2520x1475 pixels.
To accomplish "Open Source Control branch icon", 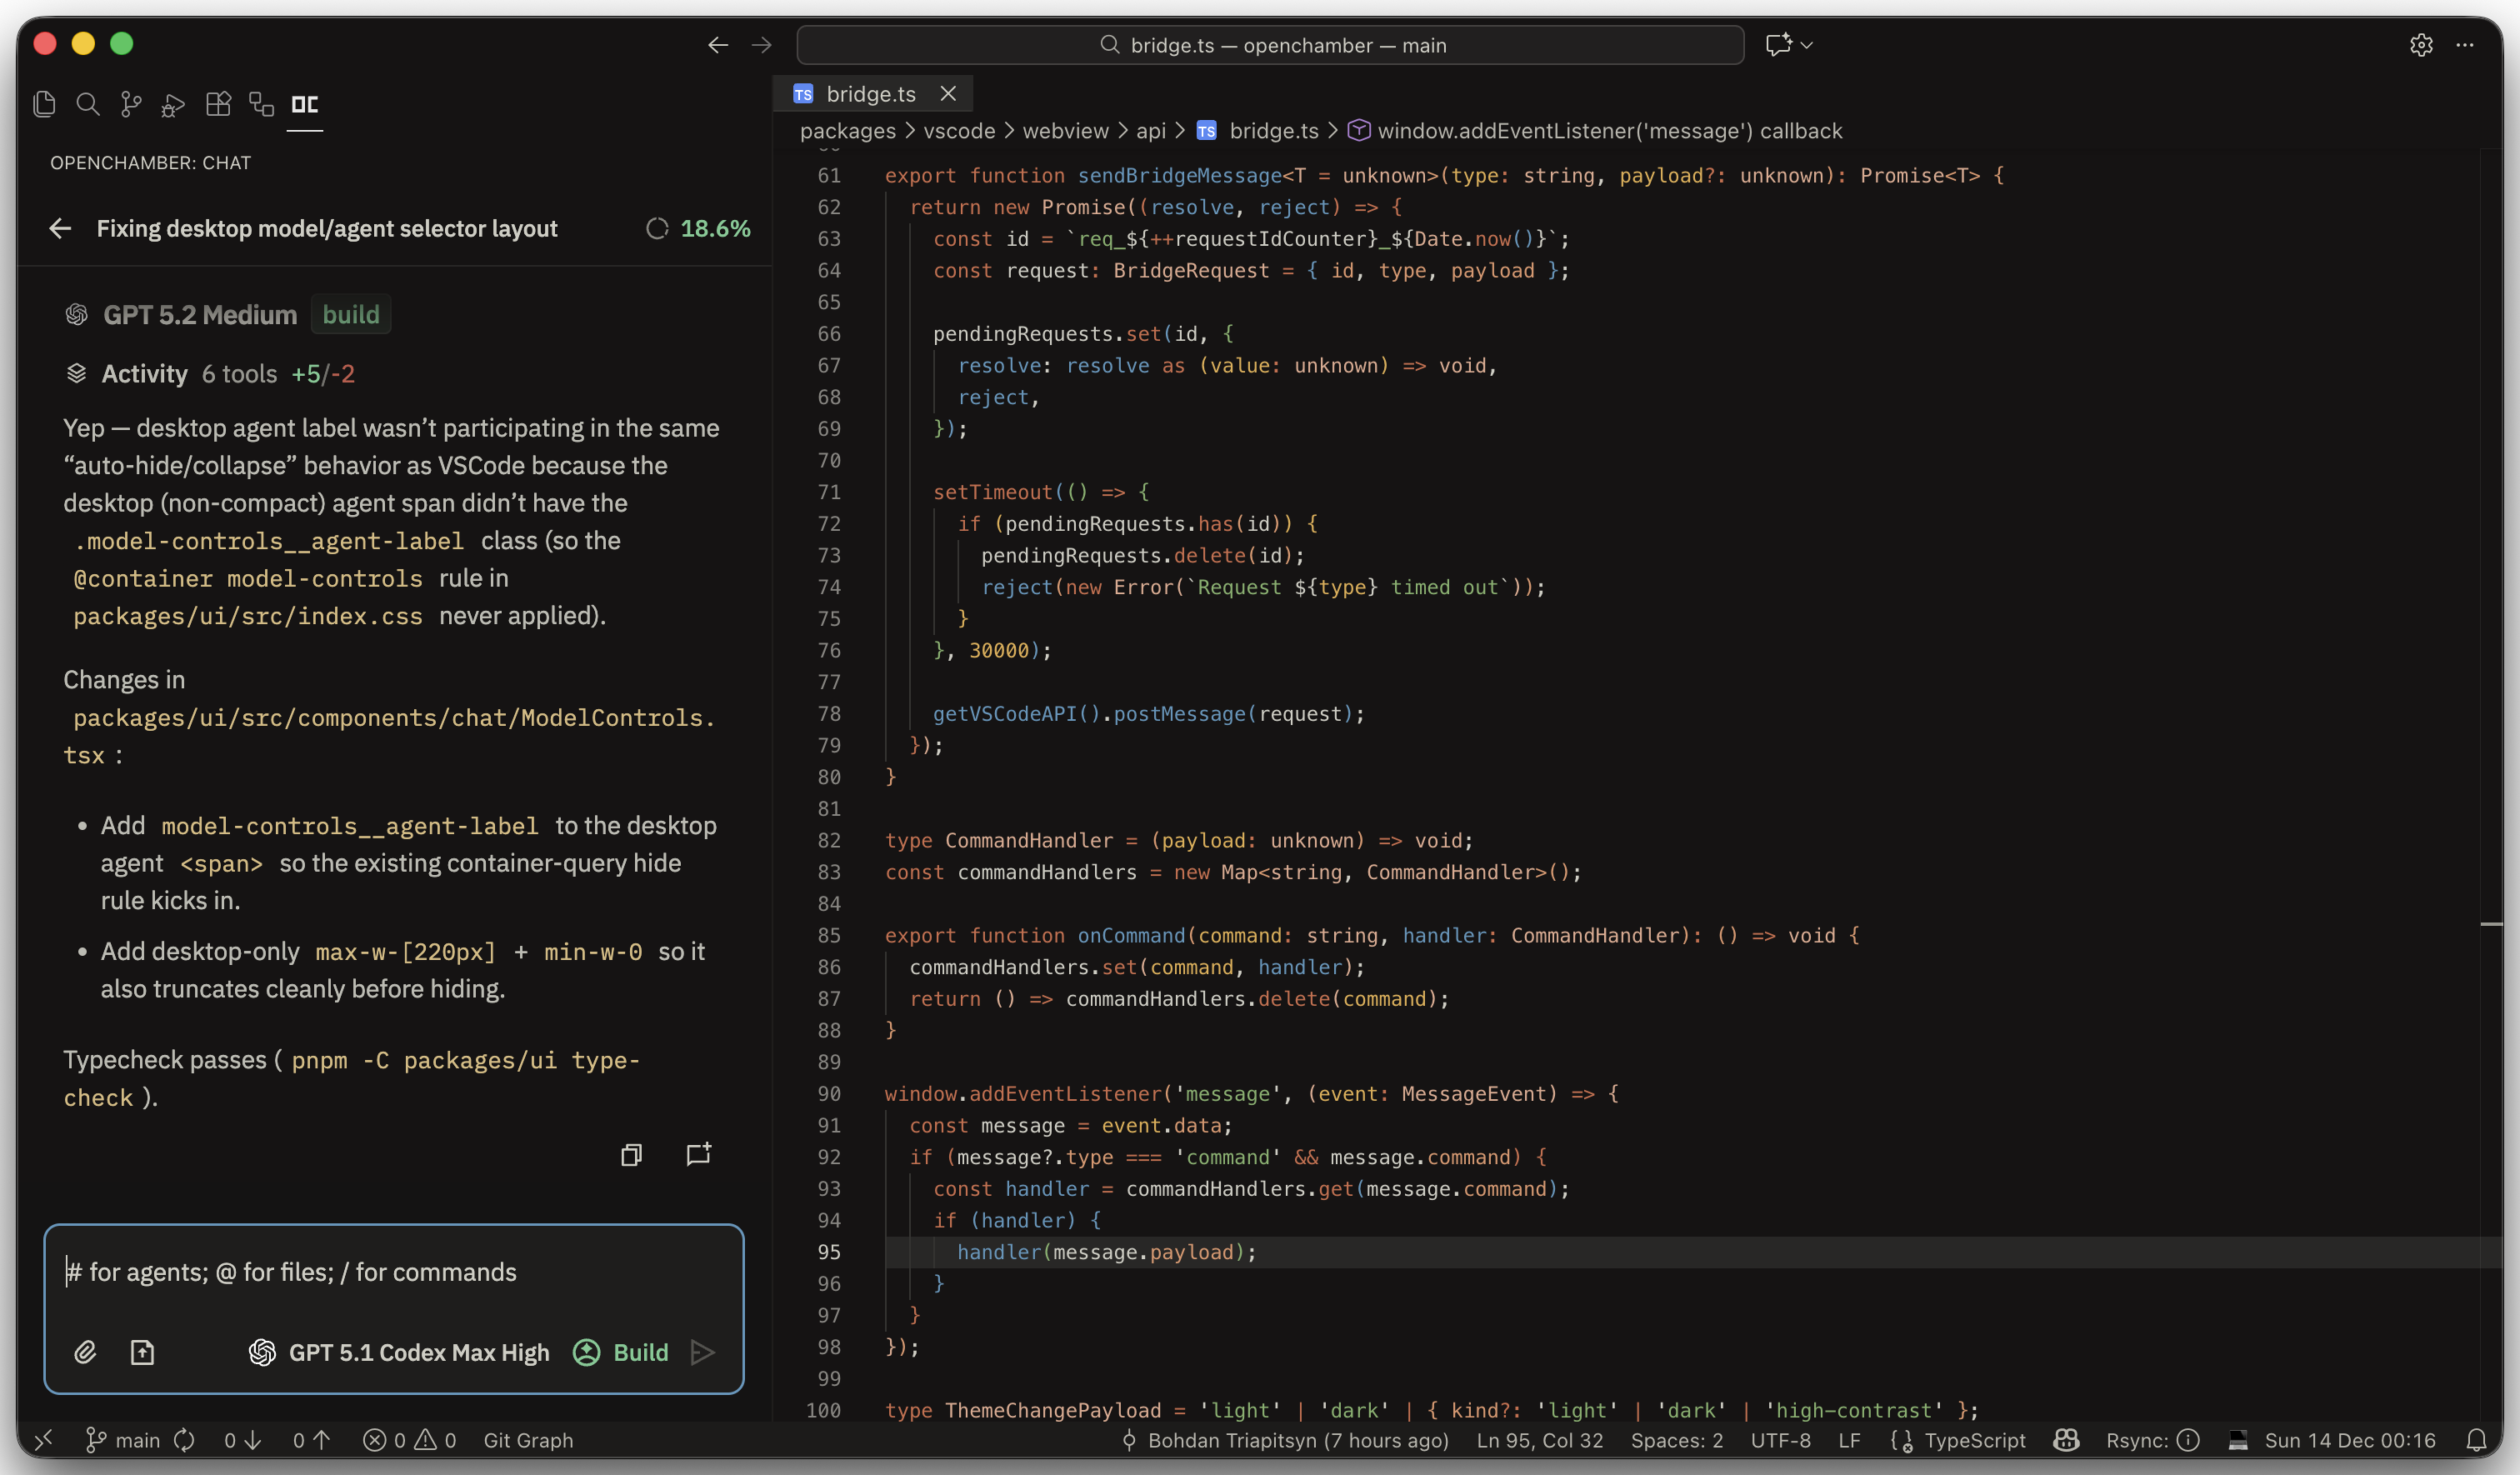I will (131, 104).
